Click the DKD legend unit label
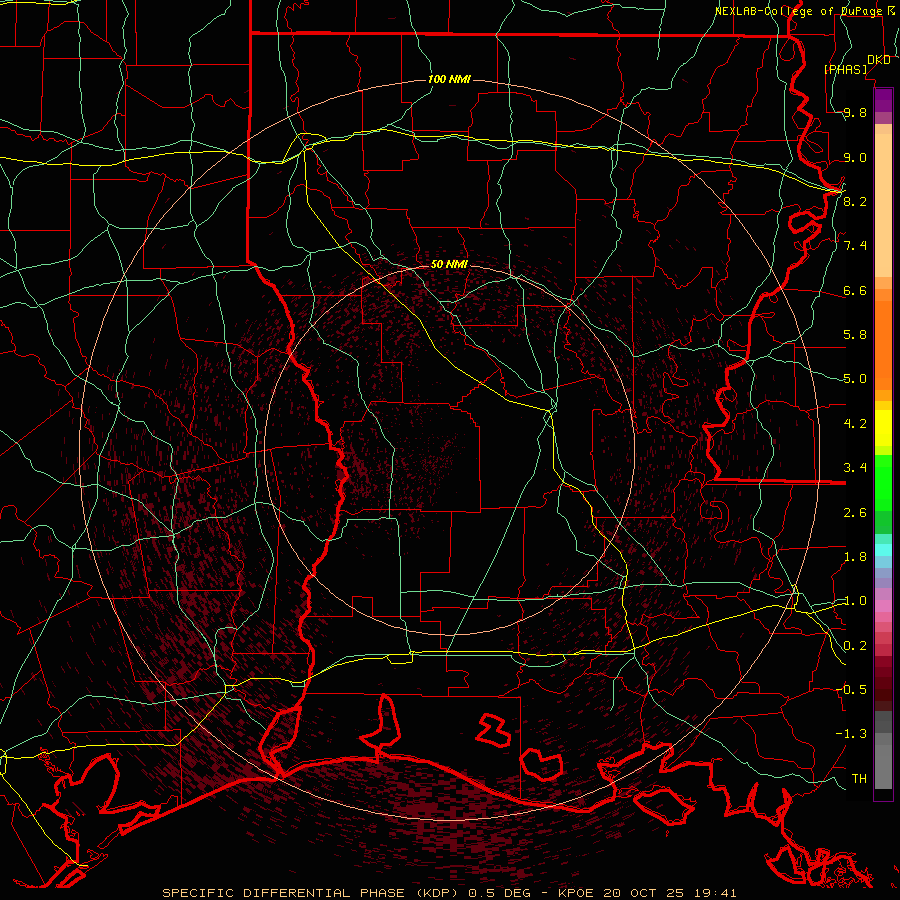900x900 pixels. pos(879,59)
